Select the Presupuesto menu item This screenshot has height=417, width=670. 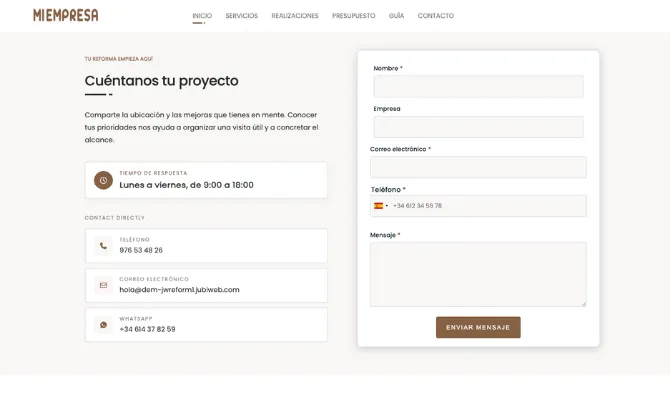click(354, 16)
